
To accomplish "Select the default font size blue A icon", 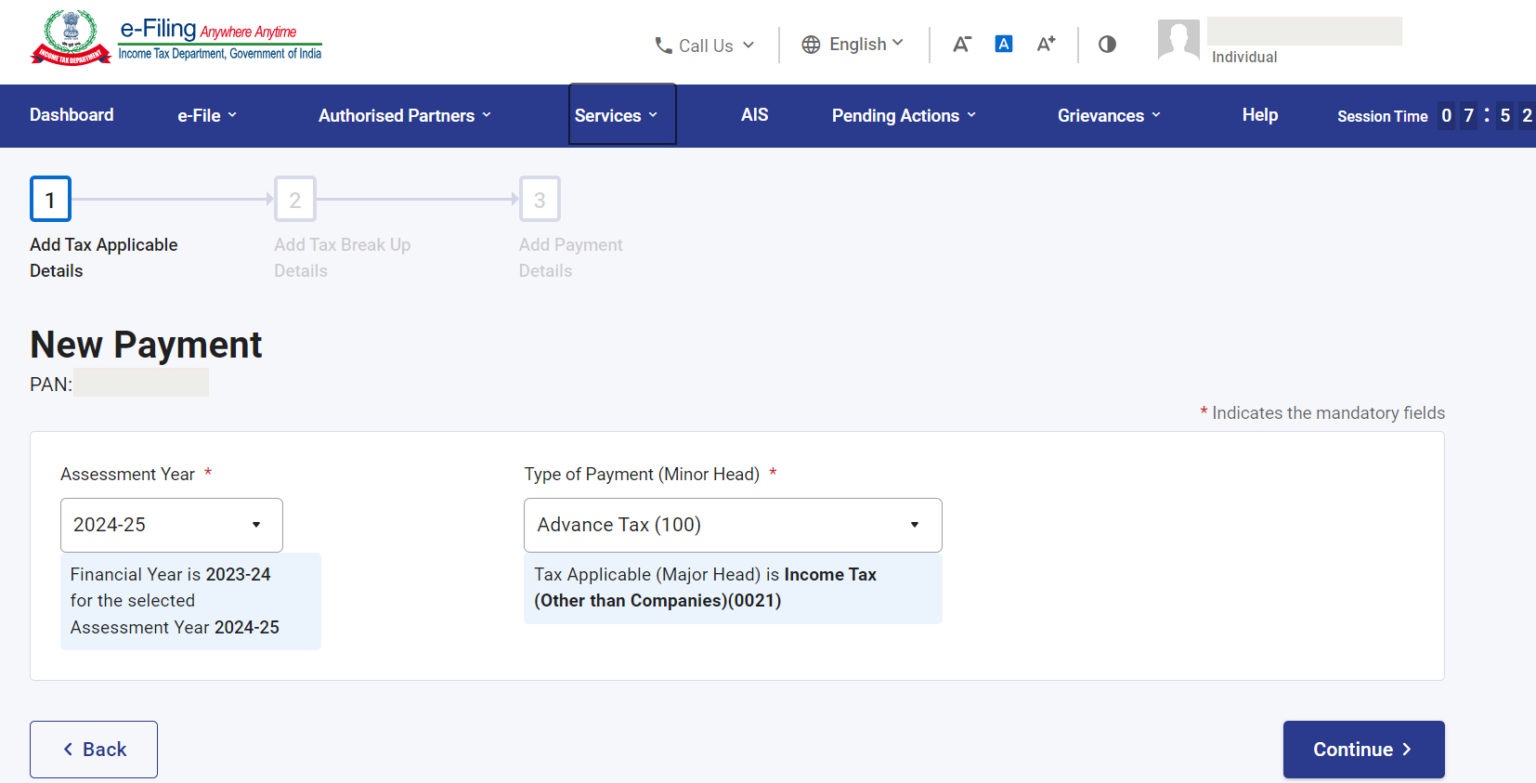I will click(1003, 43).
